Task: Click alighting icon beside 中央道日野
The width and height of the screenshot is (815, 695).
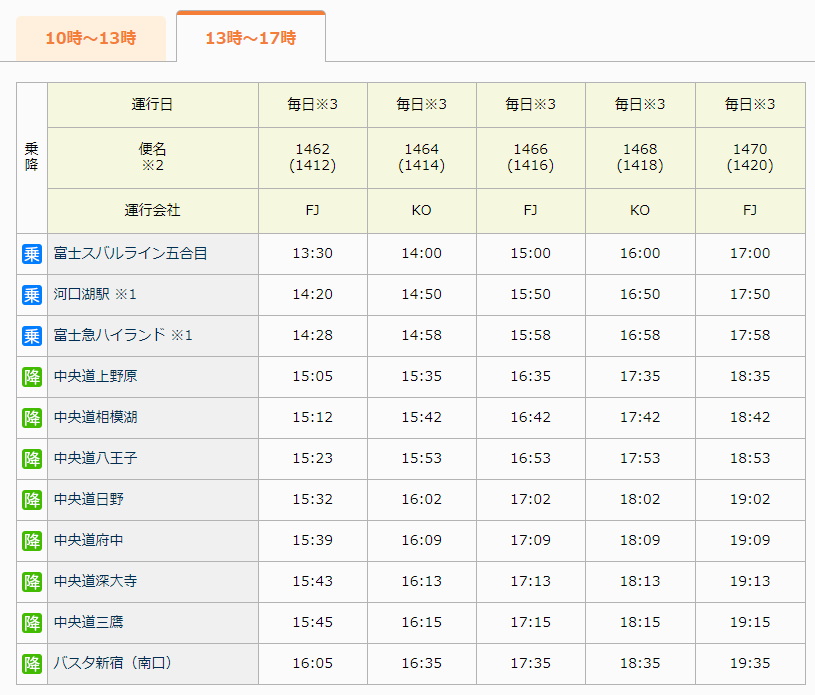Action: [32, 500]
